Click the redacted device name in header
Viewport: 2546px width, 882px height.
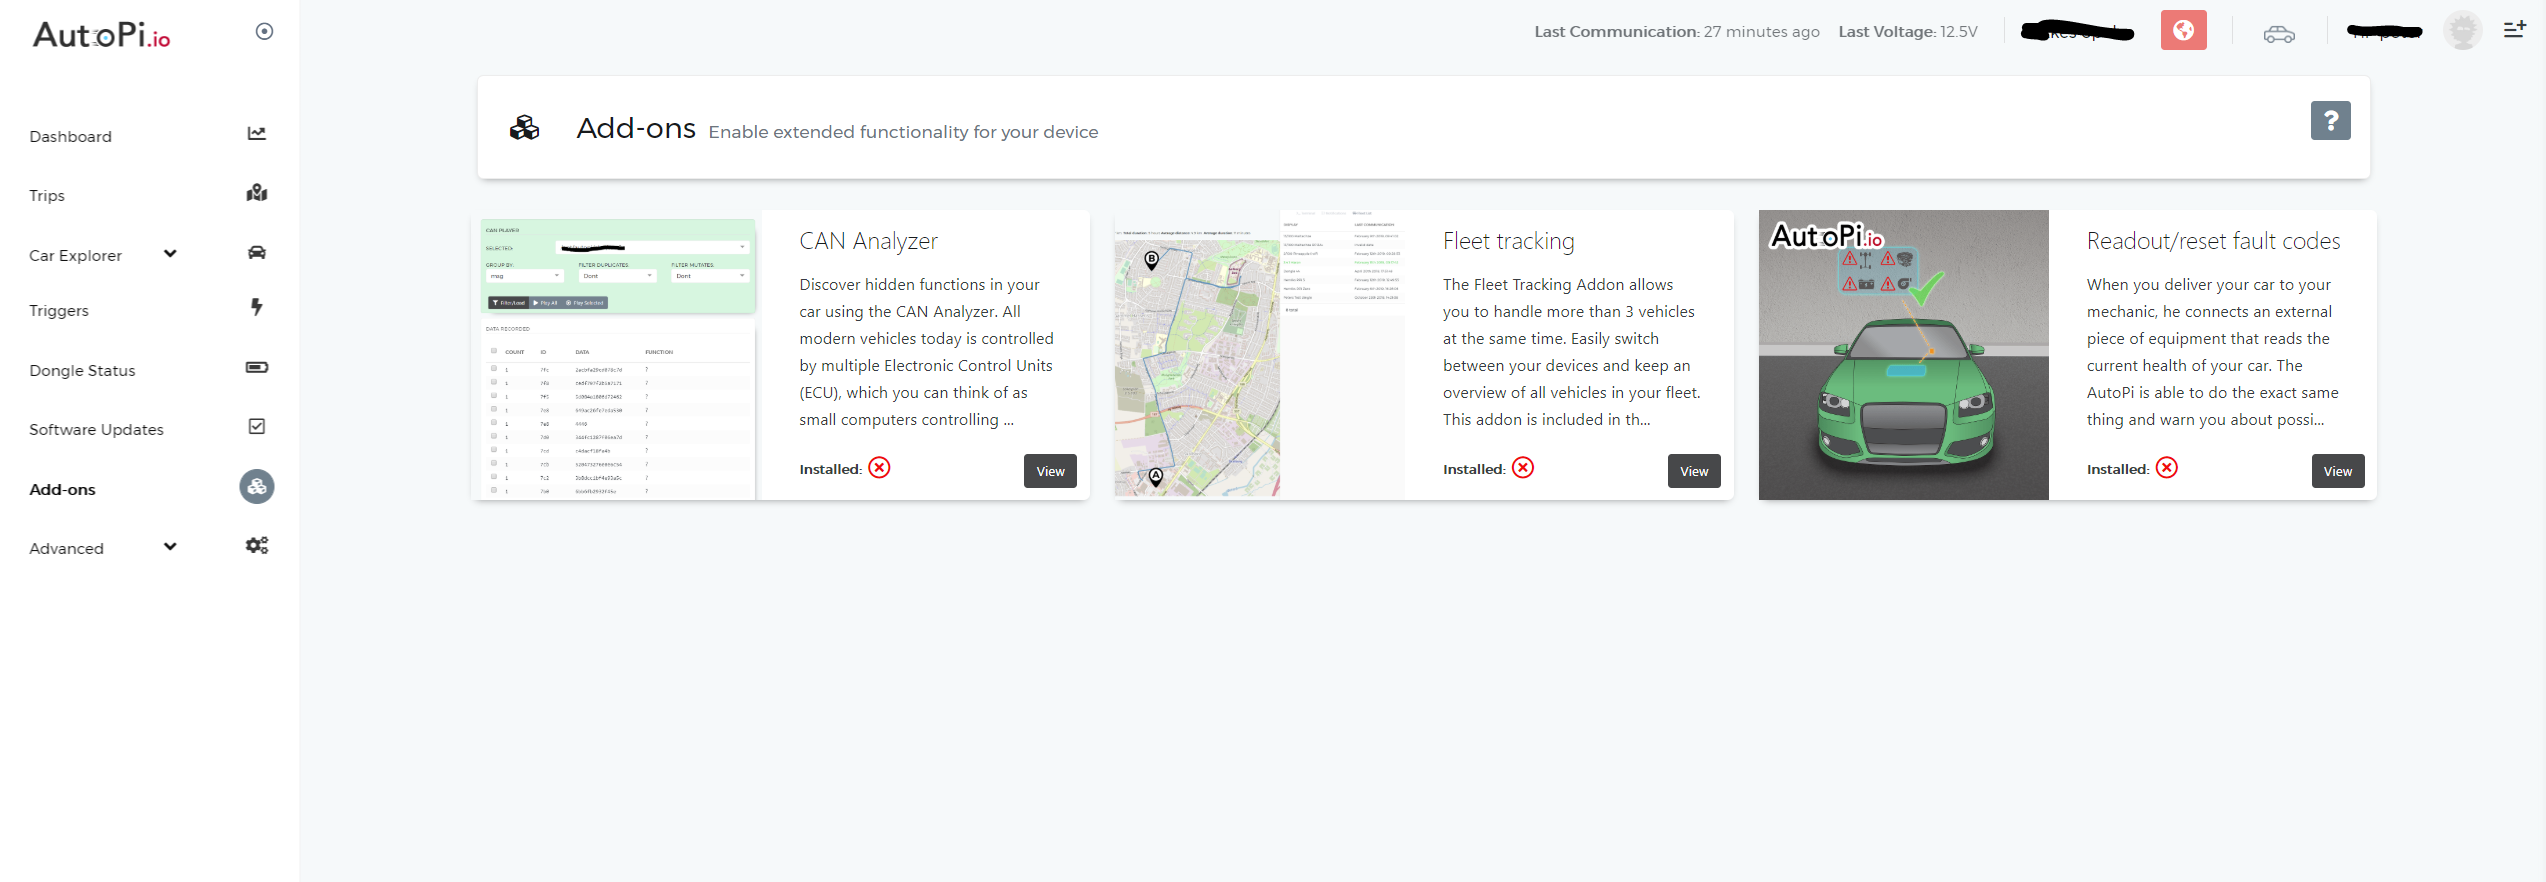pyautogui.click(x=2077, y=32)
